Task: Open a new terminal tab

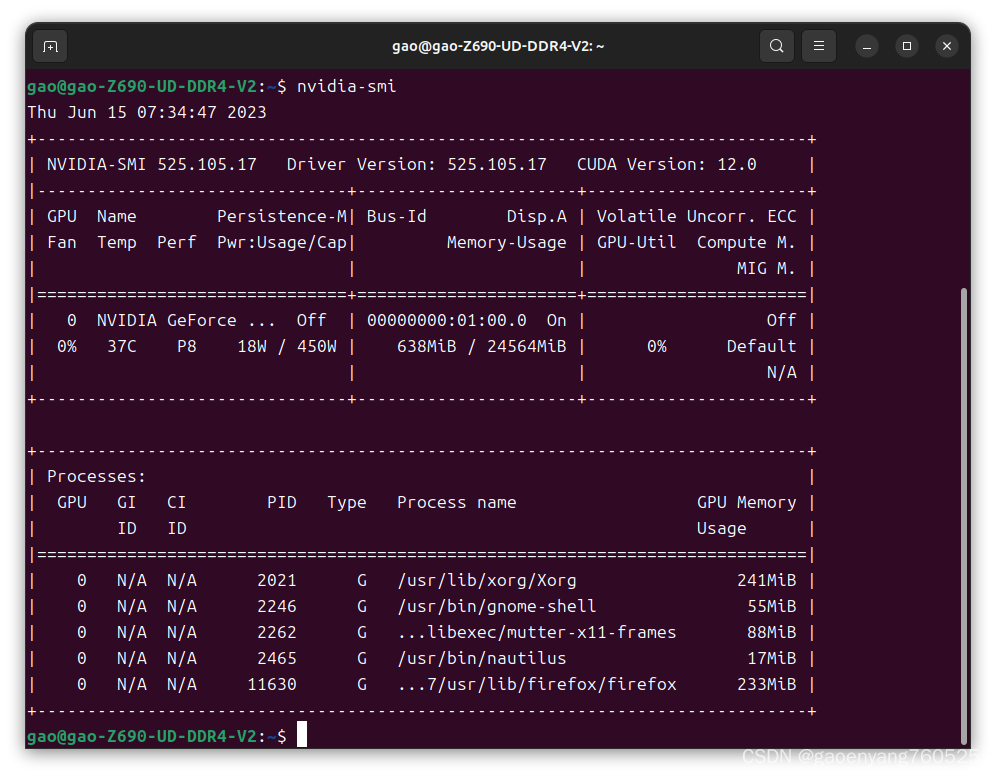Action: 50,46
